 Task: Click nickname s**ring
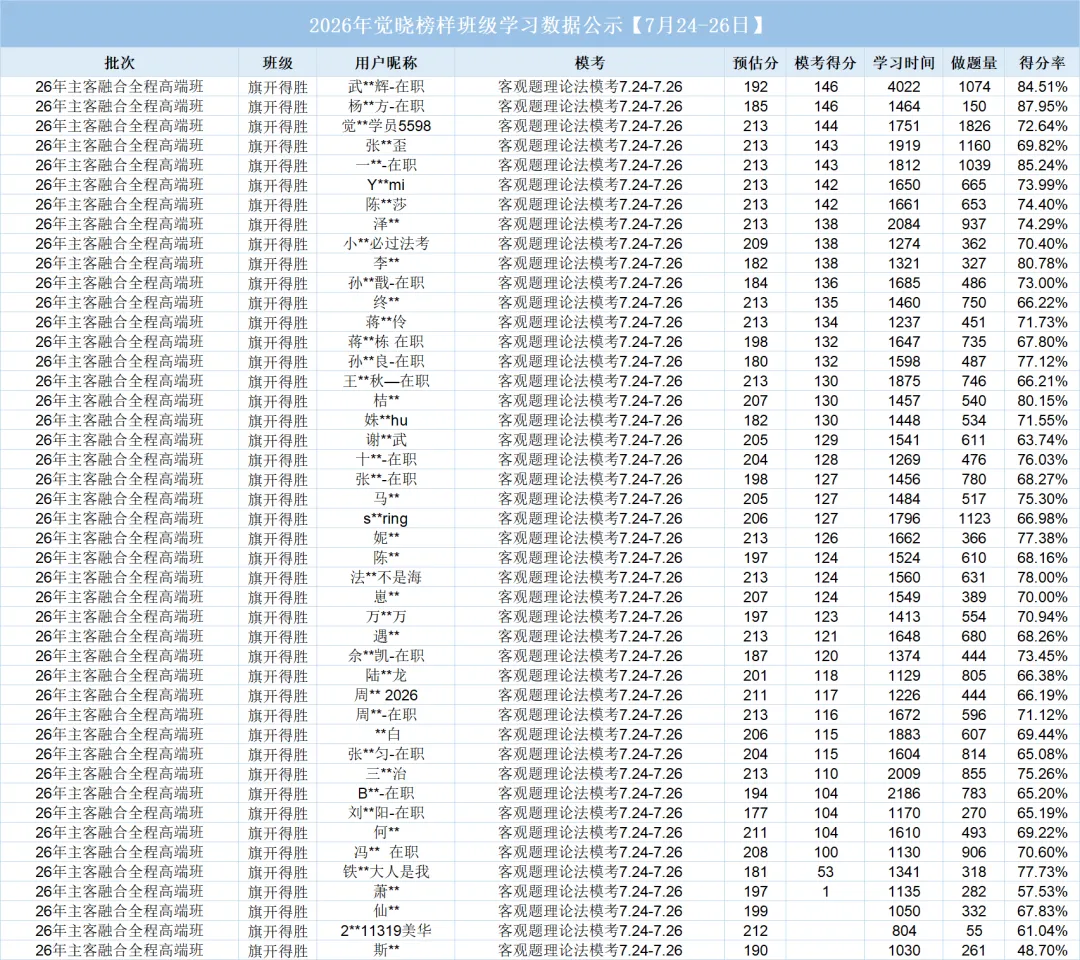tap(386, 519)
